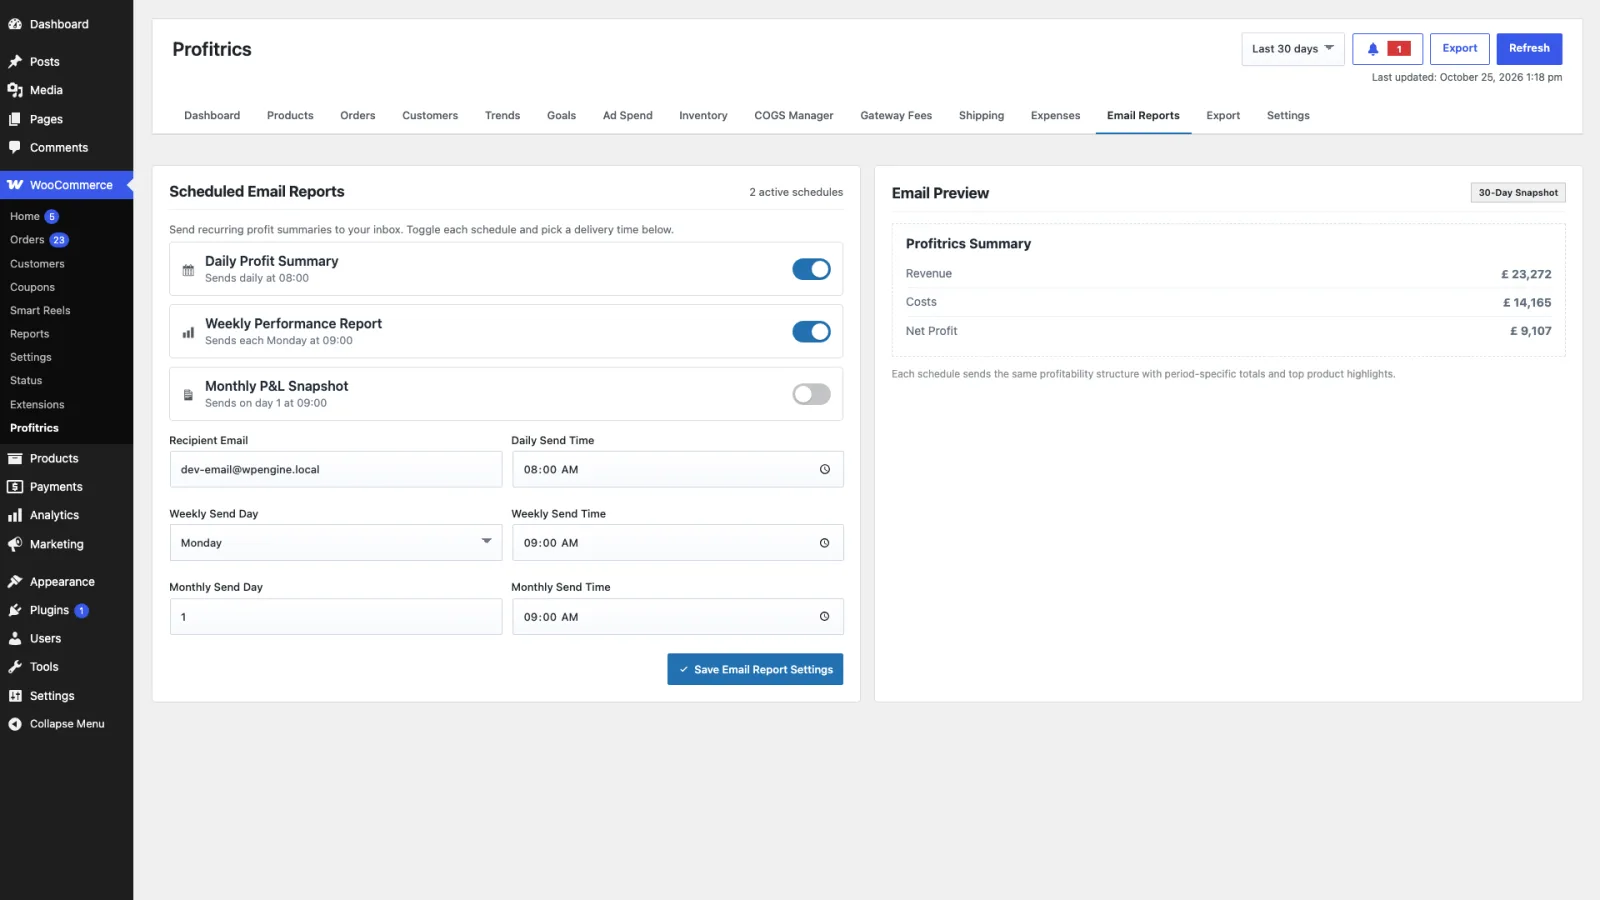Open the WordPress Settings sliders icon
The image size is (1600, 900).
click(x=15, y=696)
